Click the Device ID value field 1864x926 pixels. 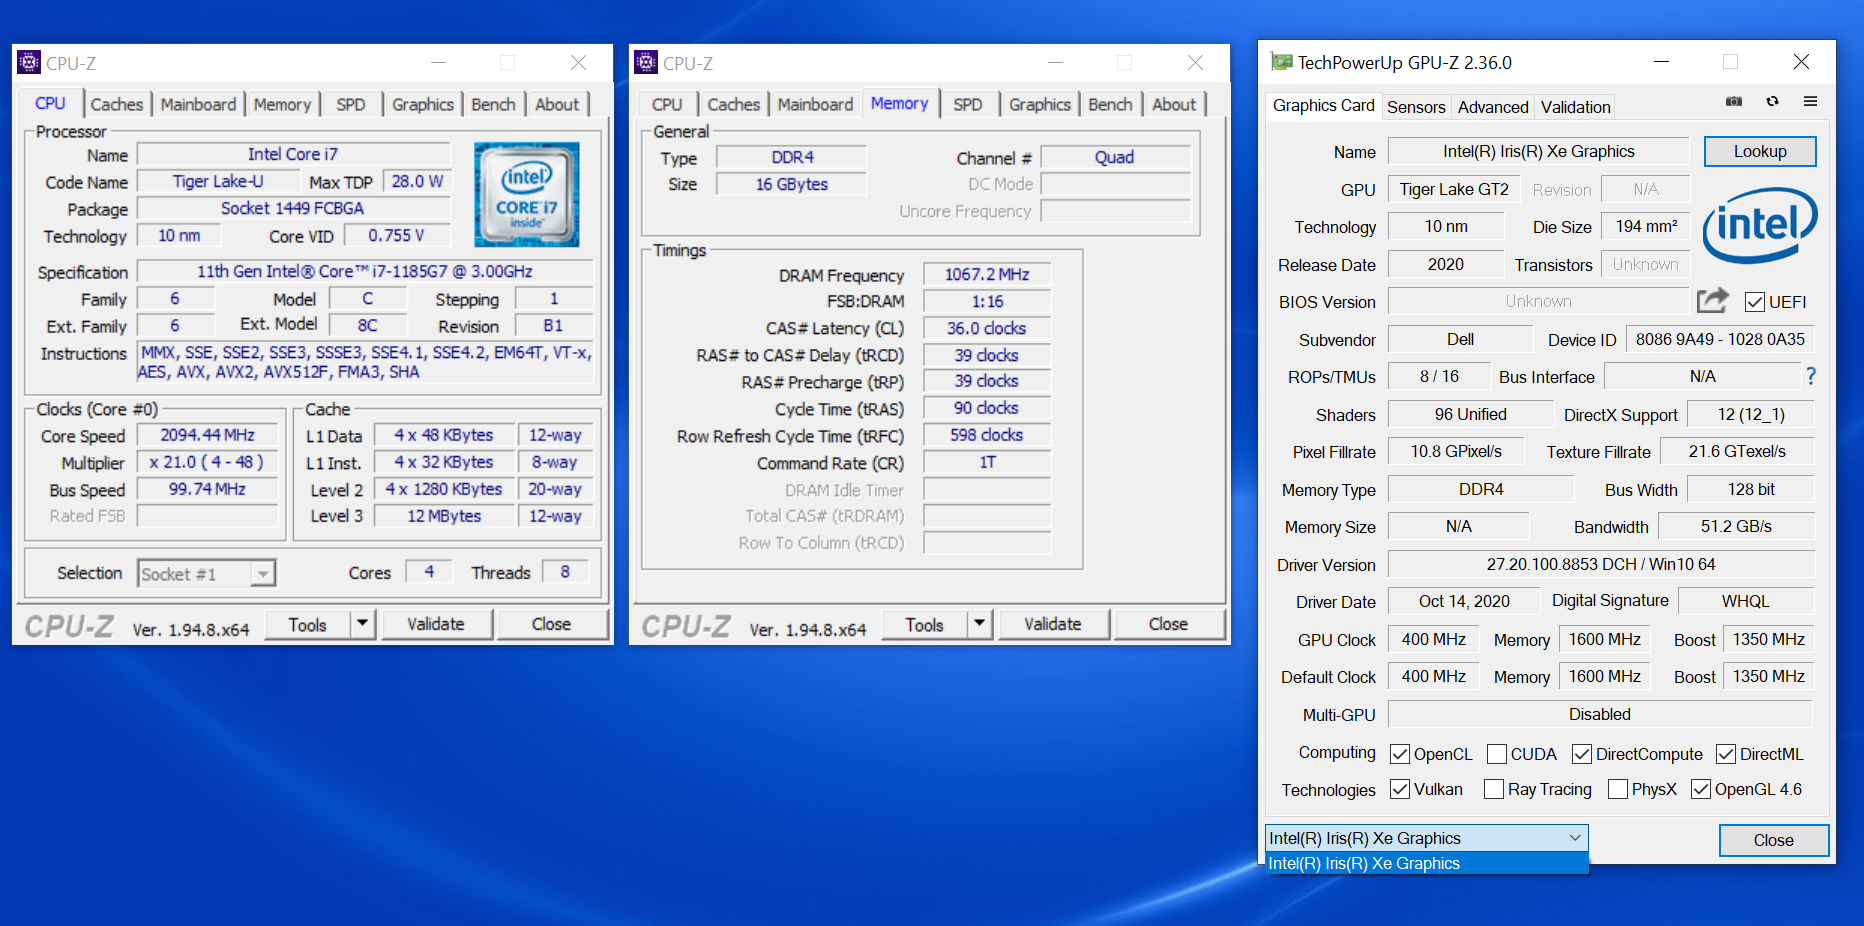tap(1720, 339)
